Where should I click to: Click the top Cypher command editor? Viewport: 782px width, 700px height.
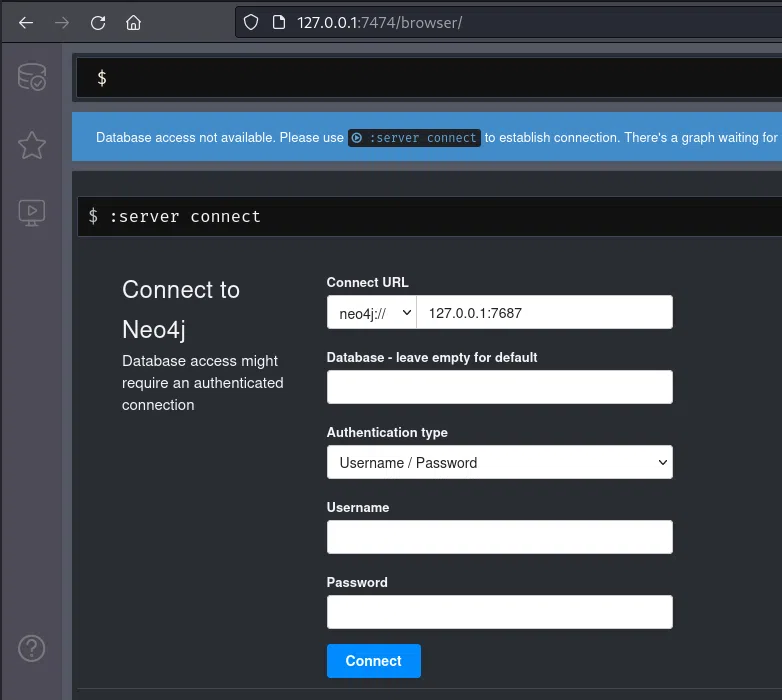(x=430, y=78)
